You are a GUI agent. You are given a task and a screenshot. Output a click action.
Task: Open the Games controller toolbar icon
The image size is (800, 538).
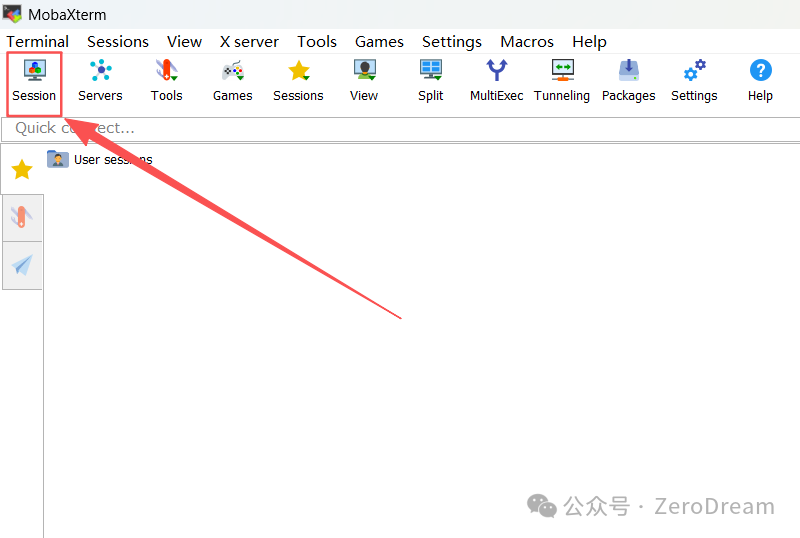(233, 82)
